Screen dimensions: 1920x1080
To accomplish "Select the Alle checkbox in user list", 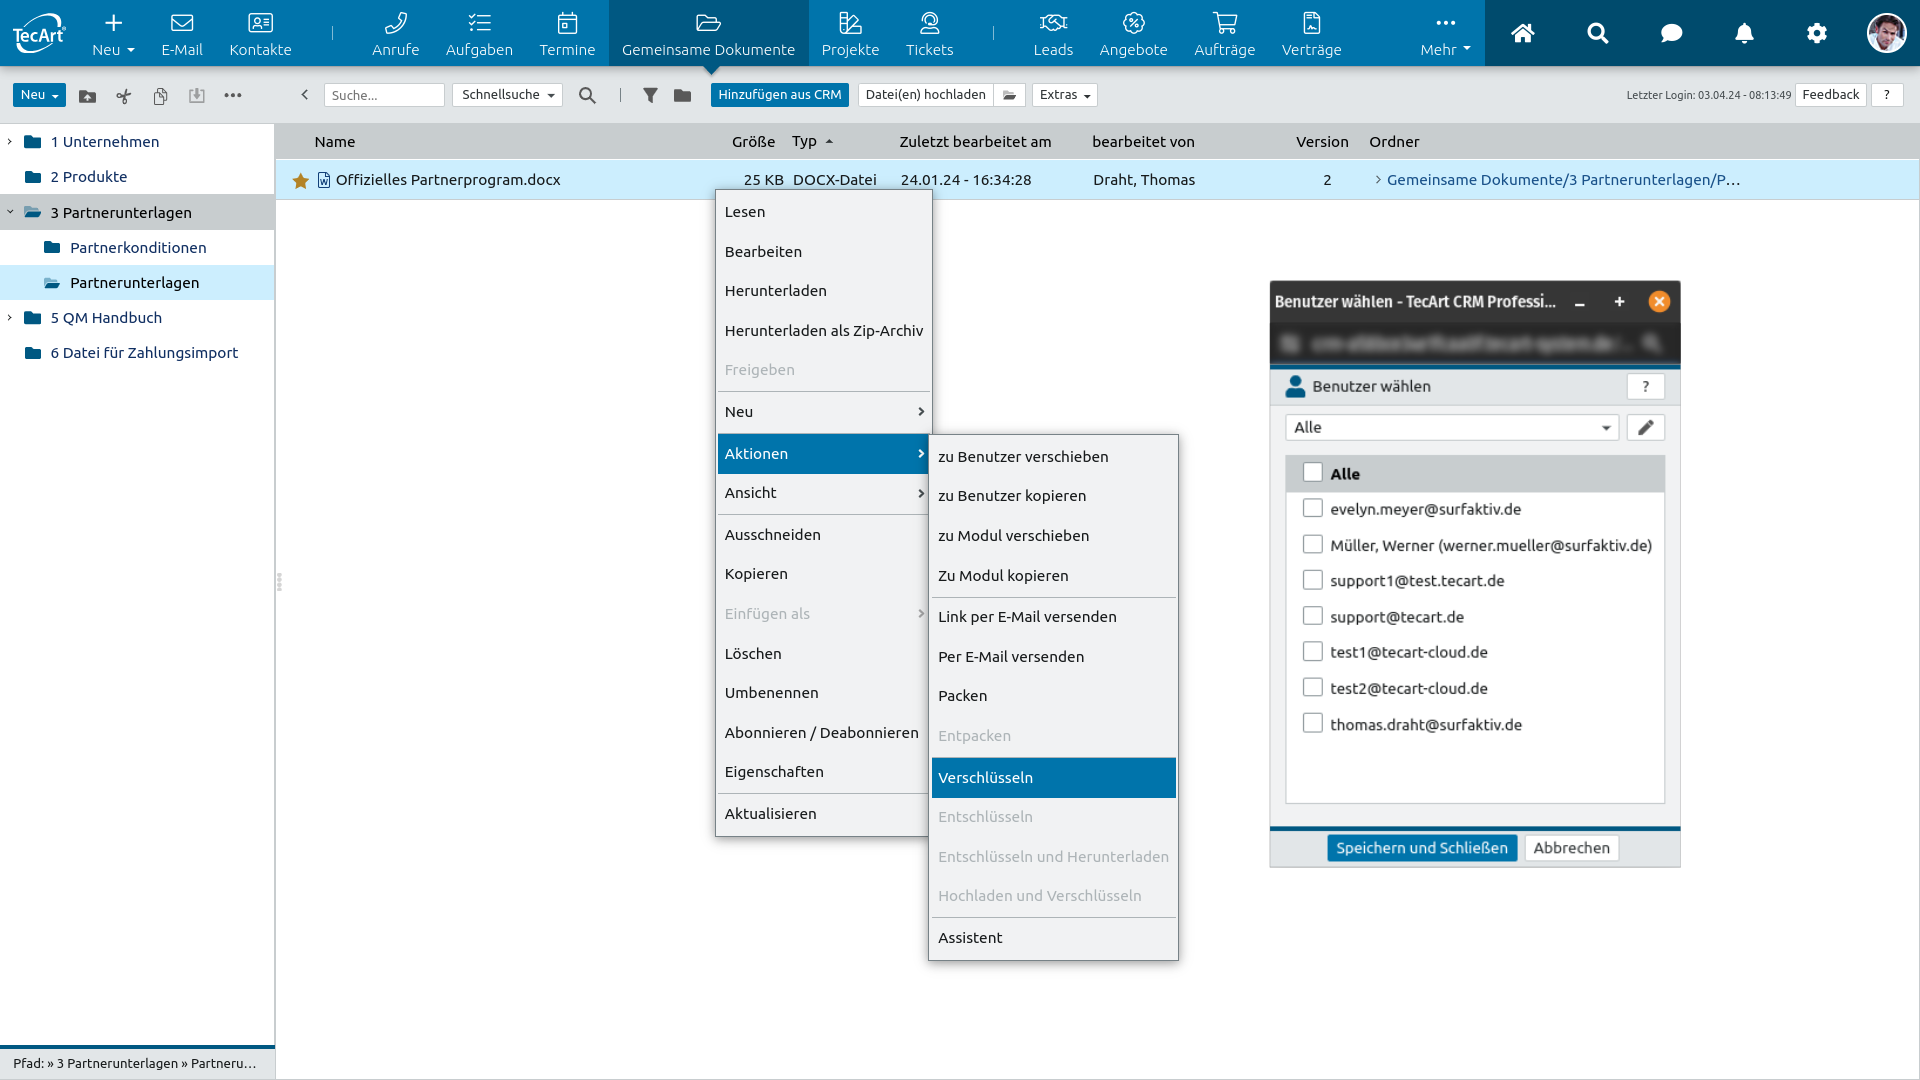I will click(1313, 473).
